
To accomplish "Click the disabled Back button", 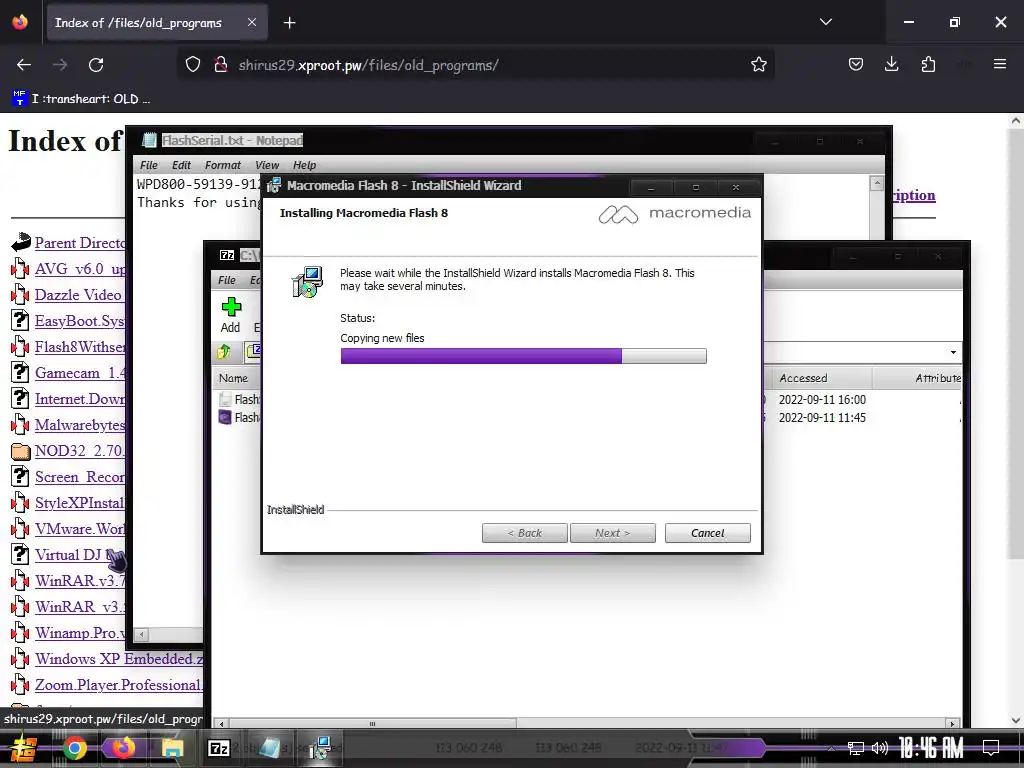I will click(x=524, y=533).
